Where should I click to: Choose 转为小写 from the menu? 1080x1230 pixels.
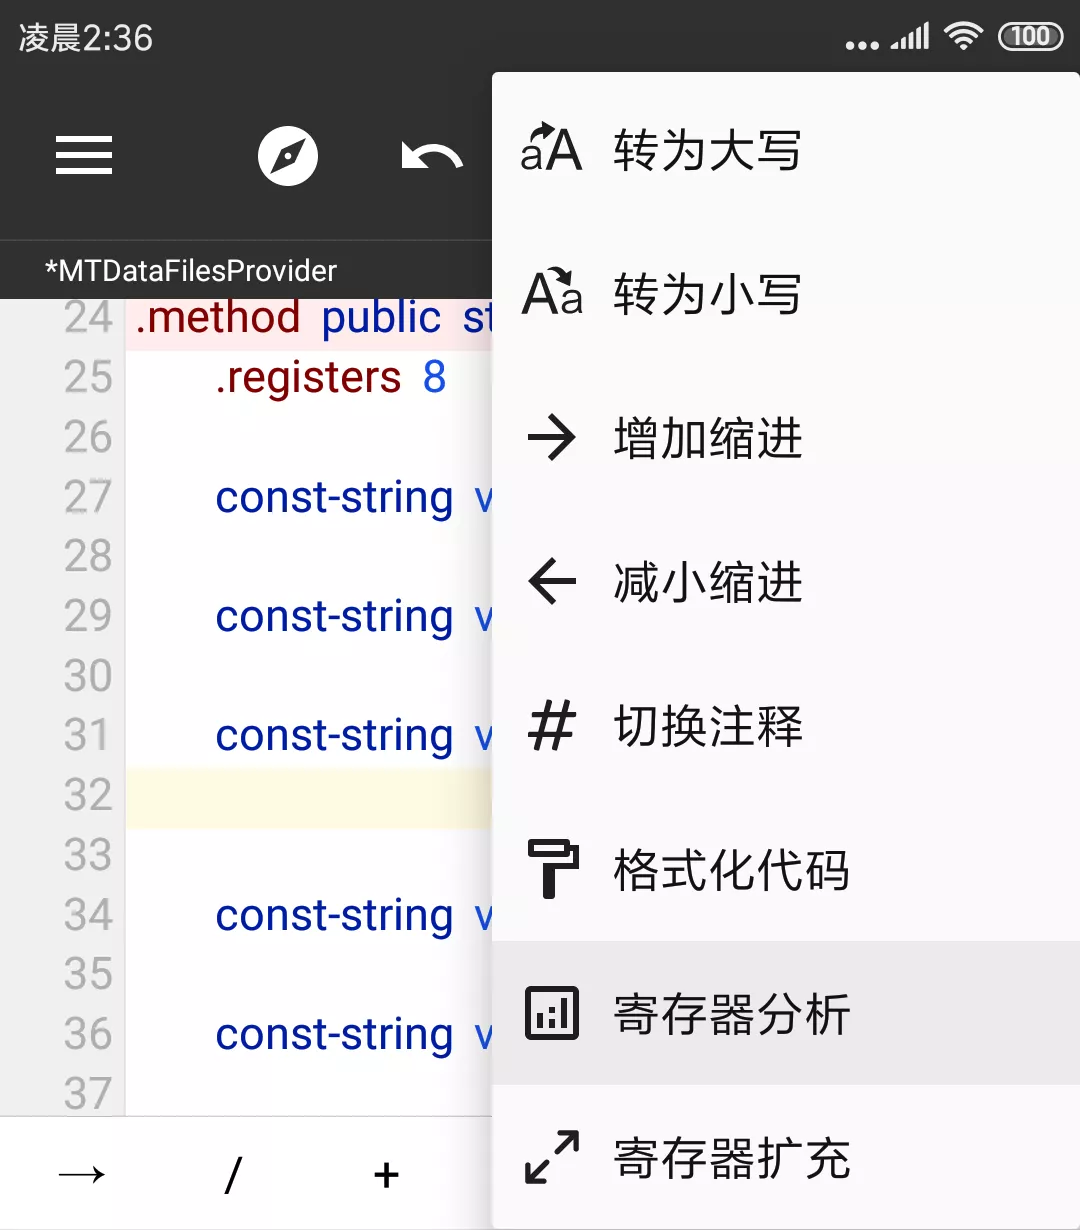click(707, 295)
